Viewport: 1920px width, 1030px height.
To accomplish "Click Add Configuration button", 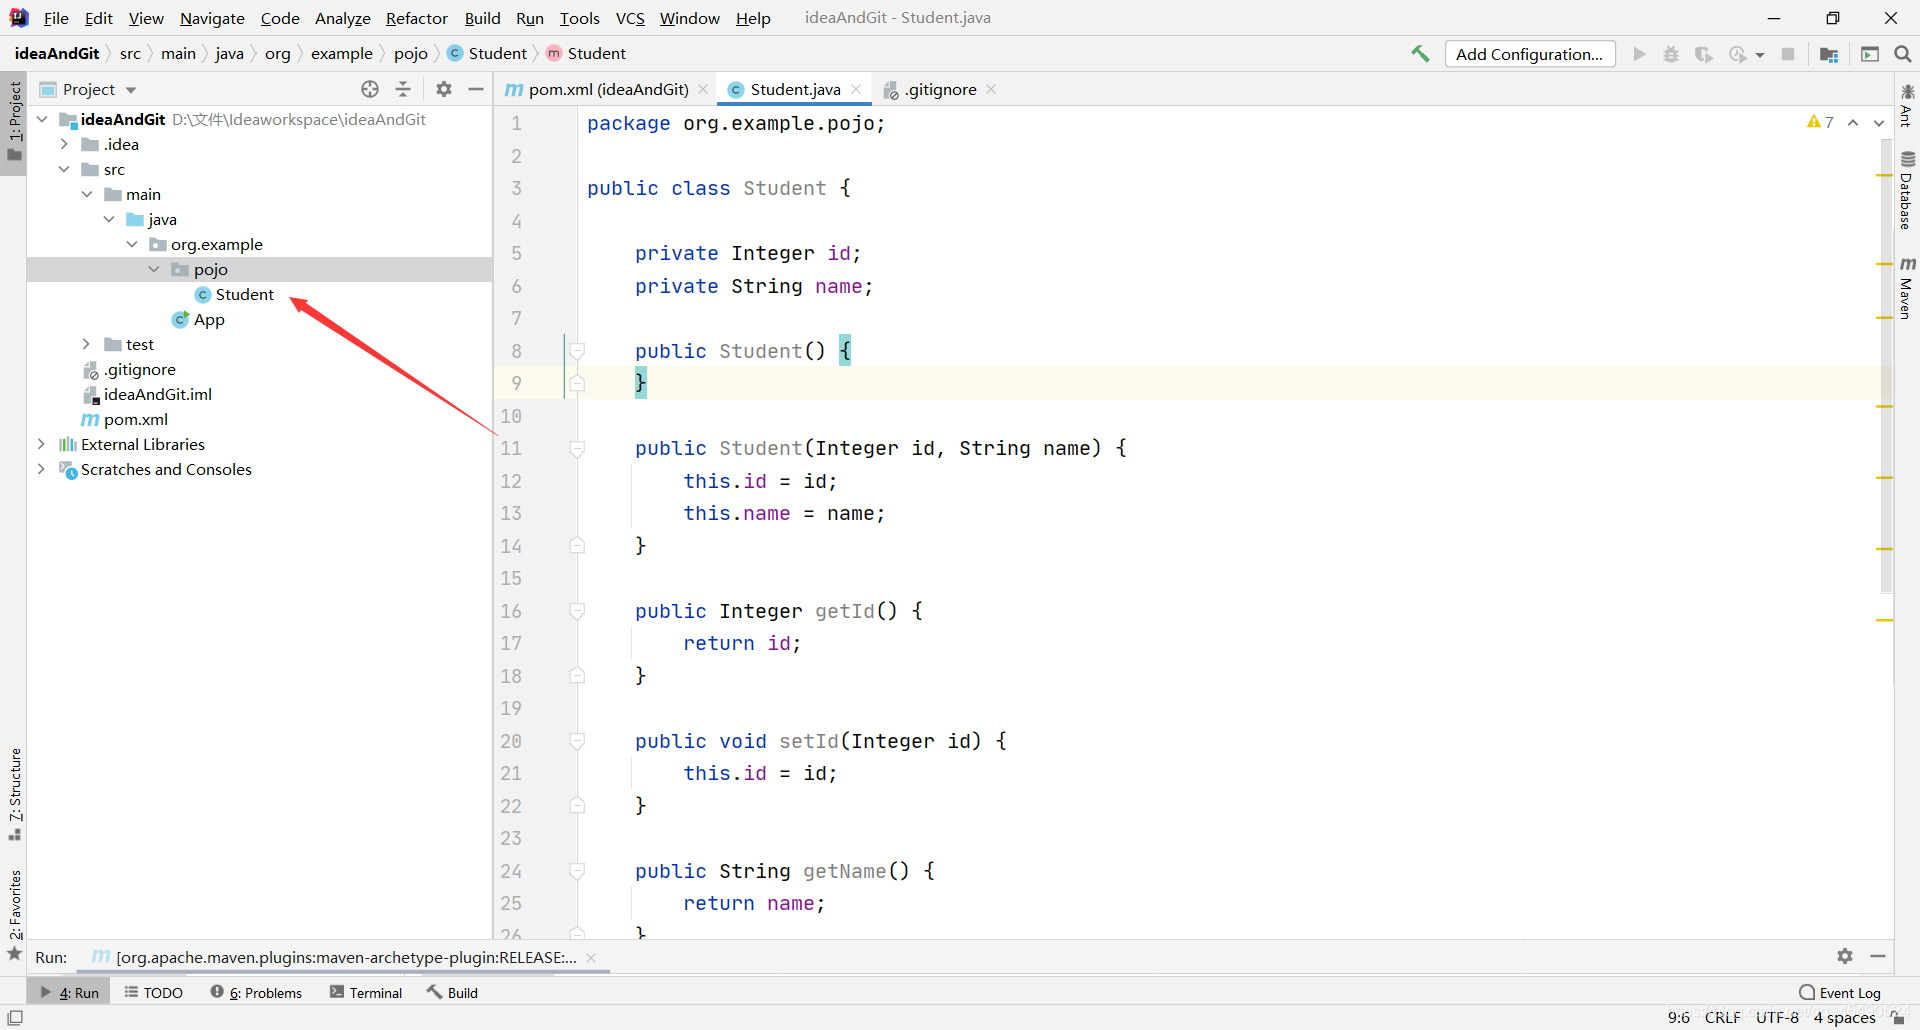I will coord(1529,54).
